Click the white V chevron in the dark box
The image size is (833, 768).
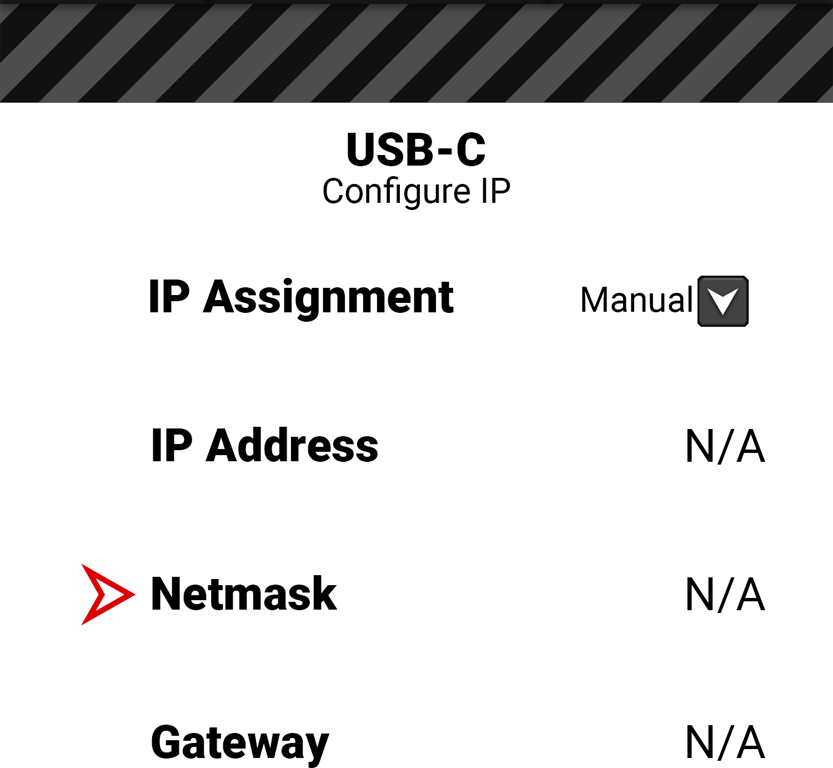click(722, 302)
